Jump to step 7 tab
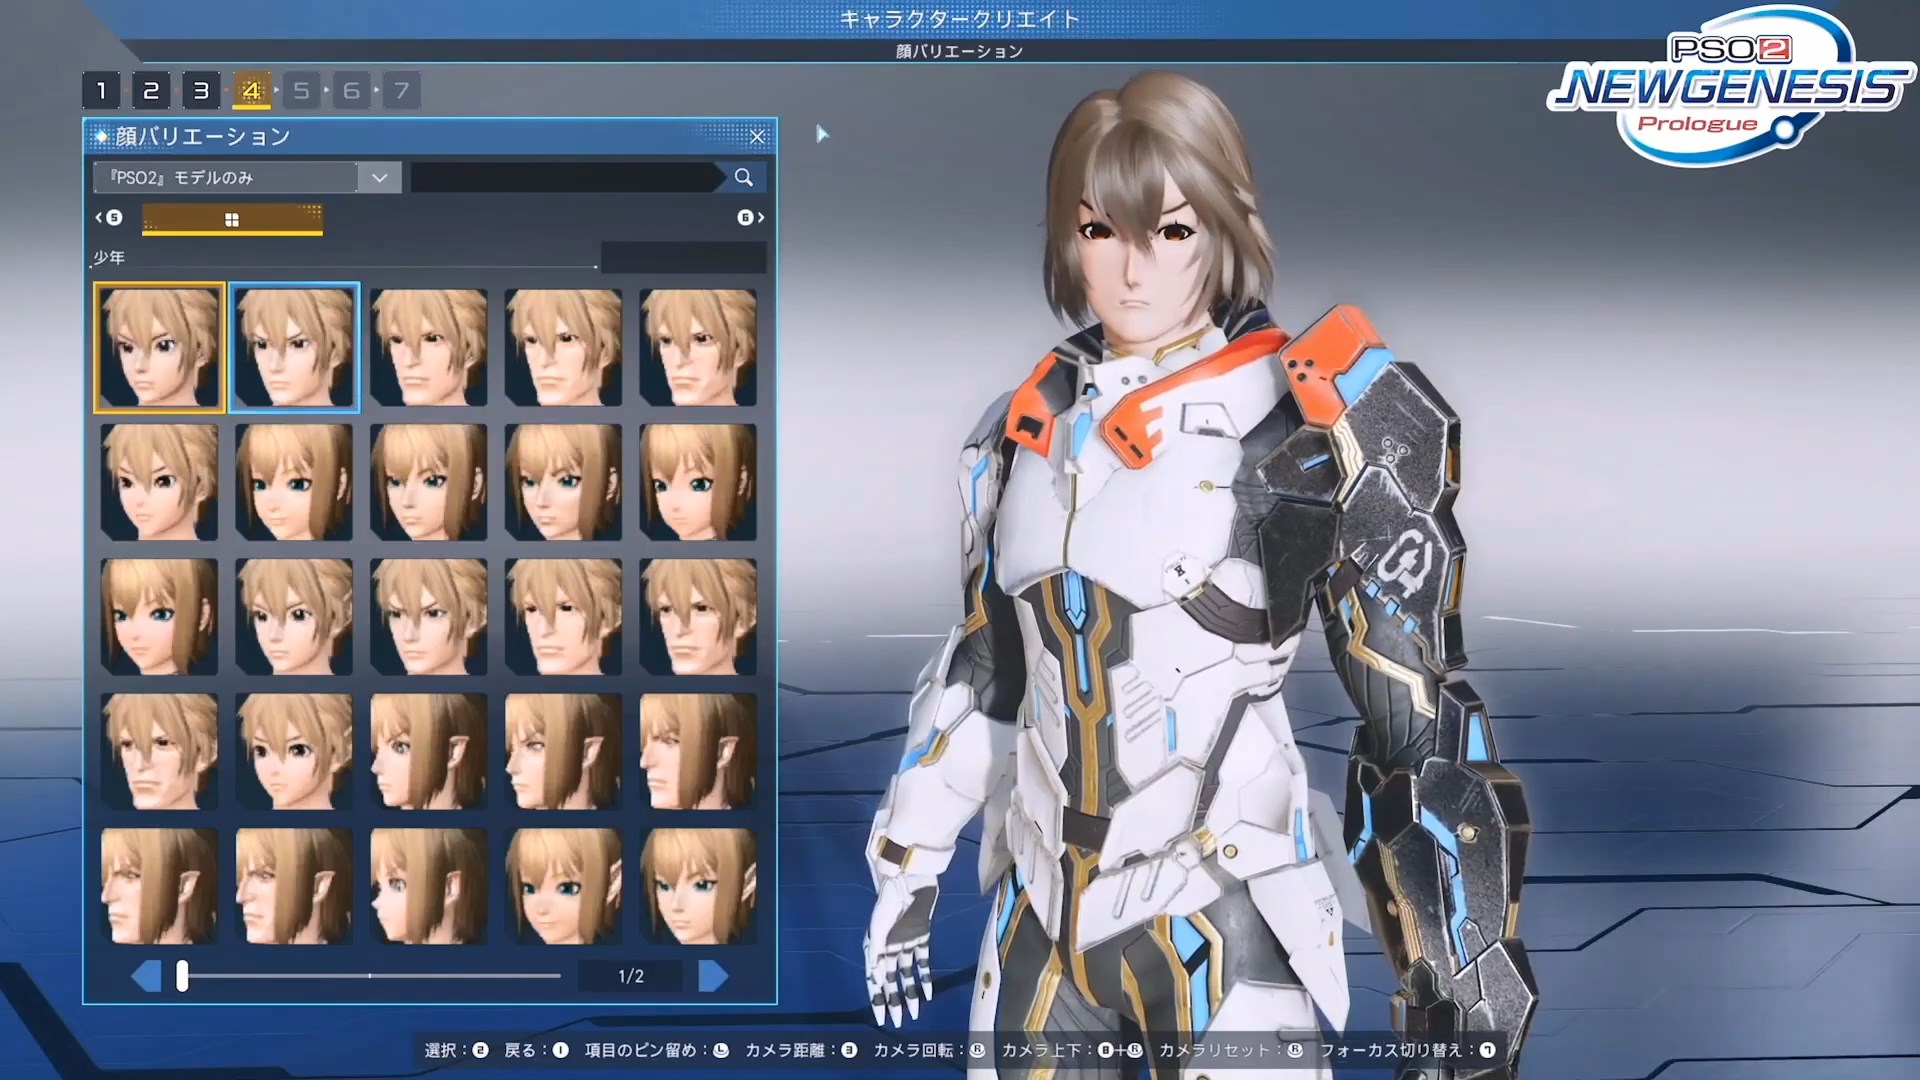The width and height of the screenshot is (1920, 1080). [x=401, y=91]
